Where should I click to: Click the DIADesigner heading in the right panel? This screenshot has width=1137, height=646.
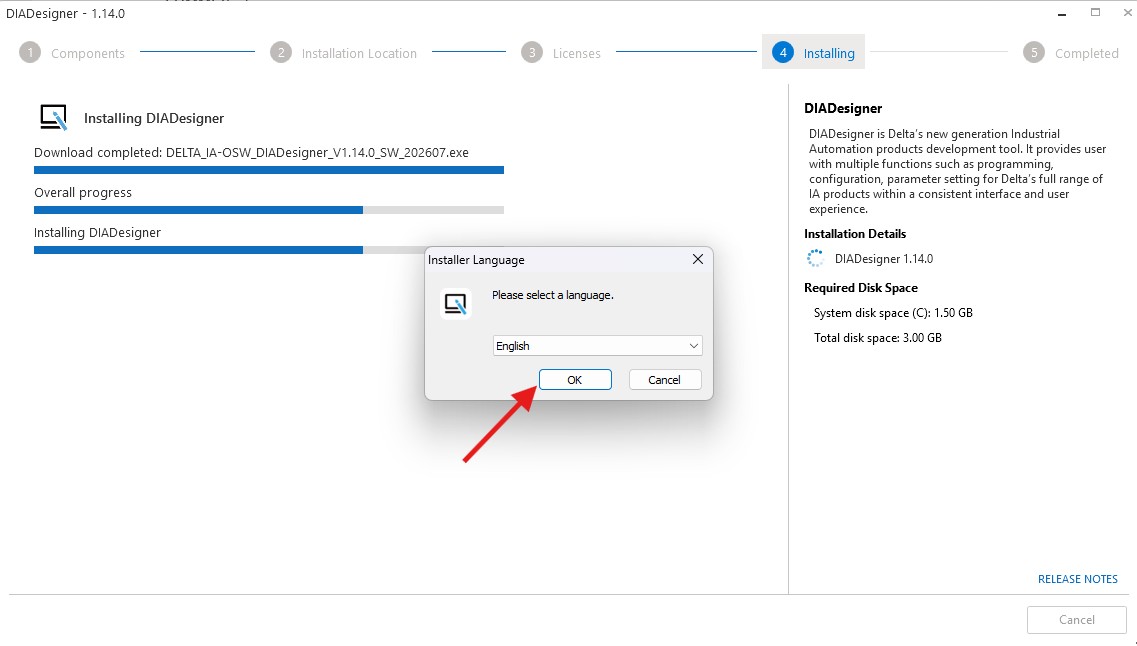[843, 109]
